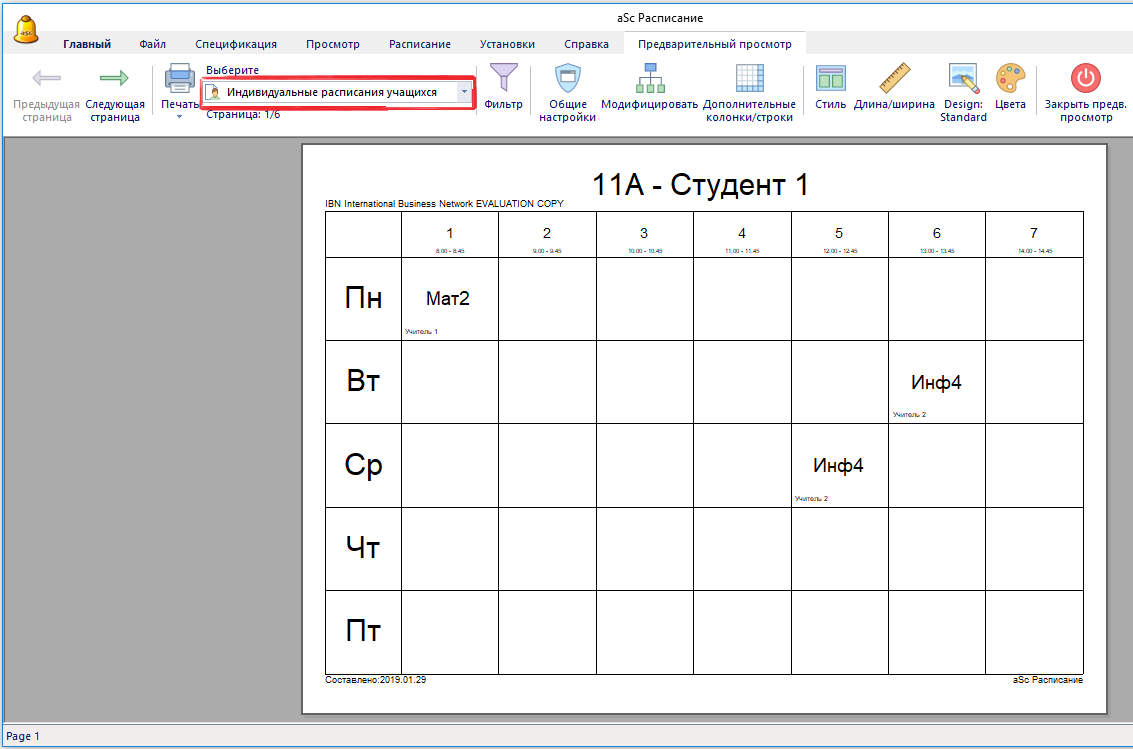Click the Стиль icon
The image size is (1133, 749).
[x=830, y=80]
